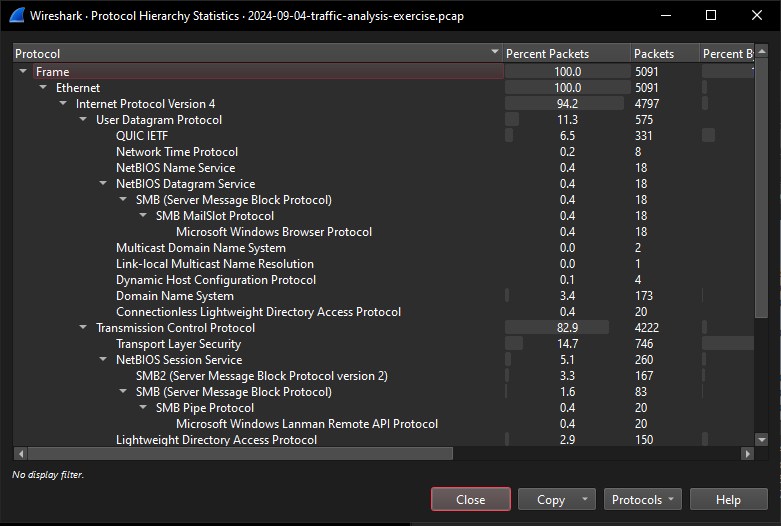
Task: Click the vertical scrollbar down arrow
Action: (762, 439)
